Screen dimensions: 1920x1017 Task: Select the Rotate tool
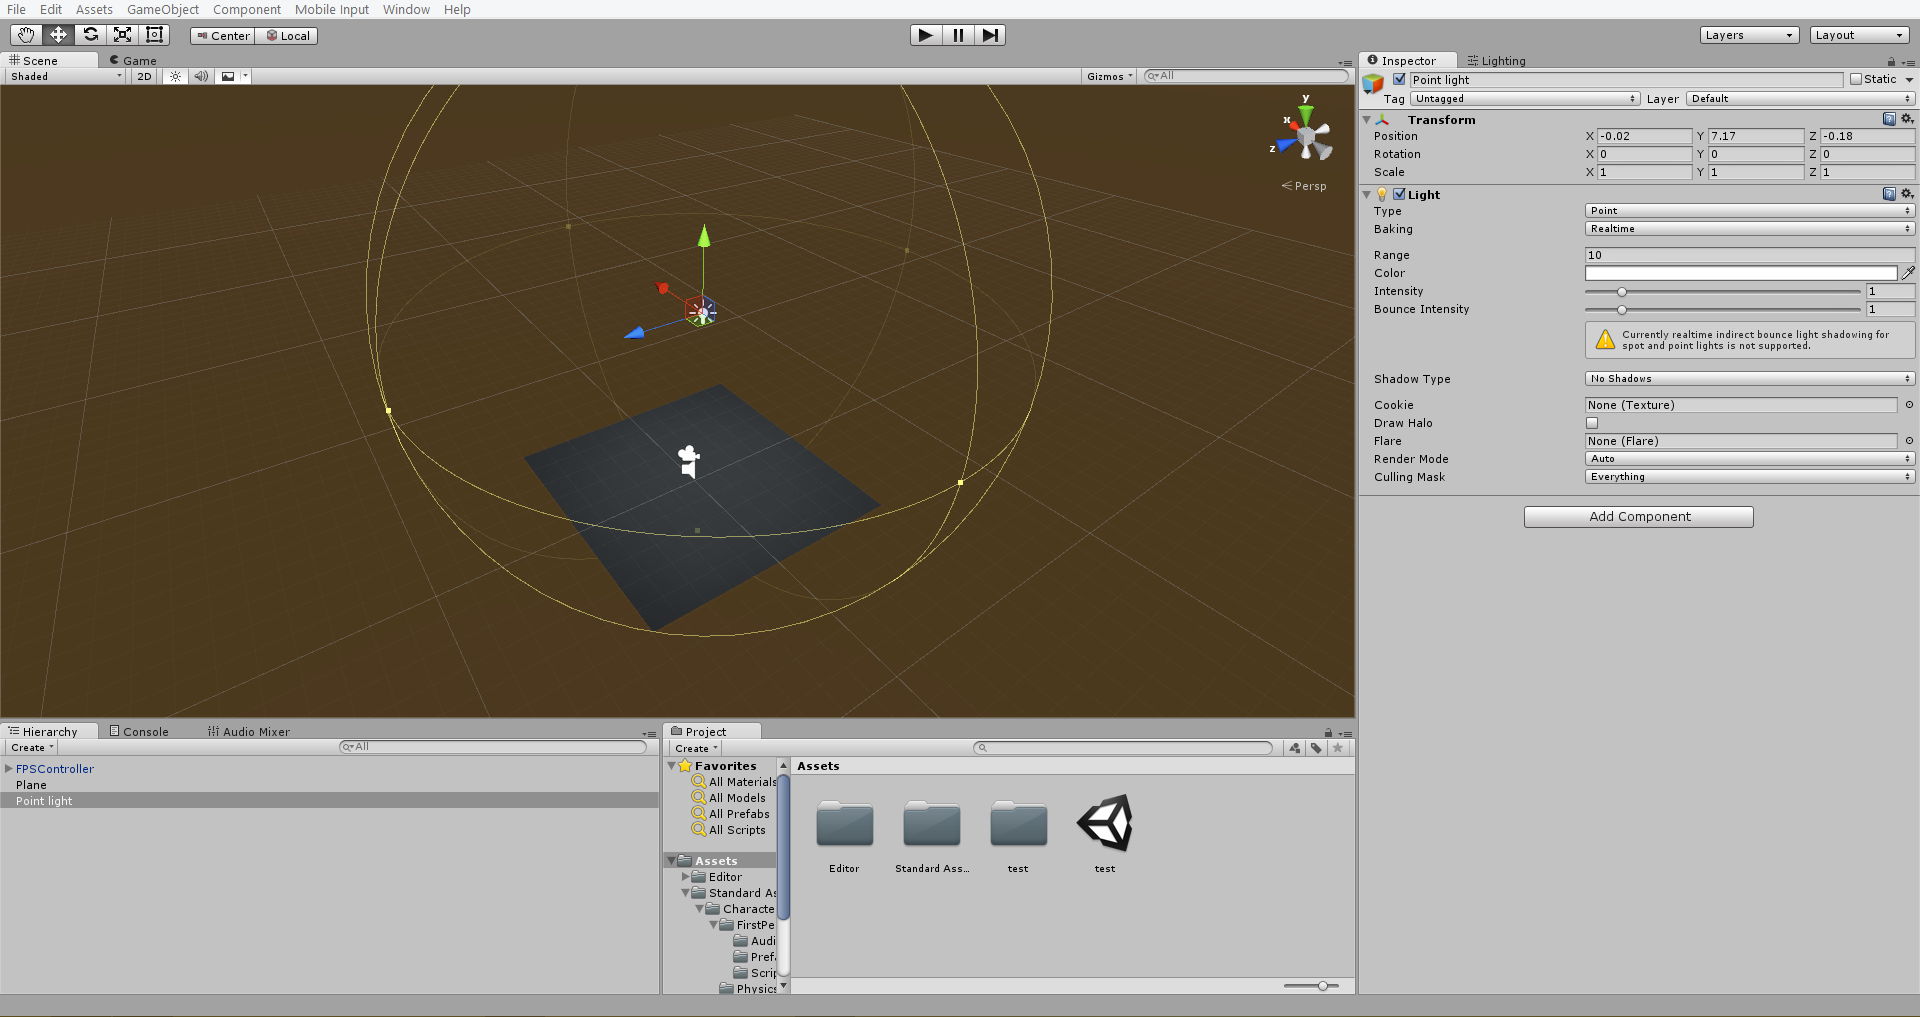pyautogui.click(x=90, y=34)
